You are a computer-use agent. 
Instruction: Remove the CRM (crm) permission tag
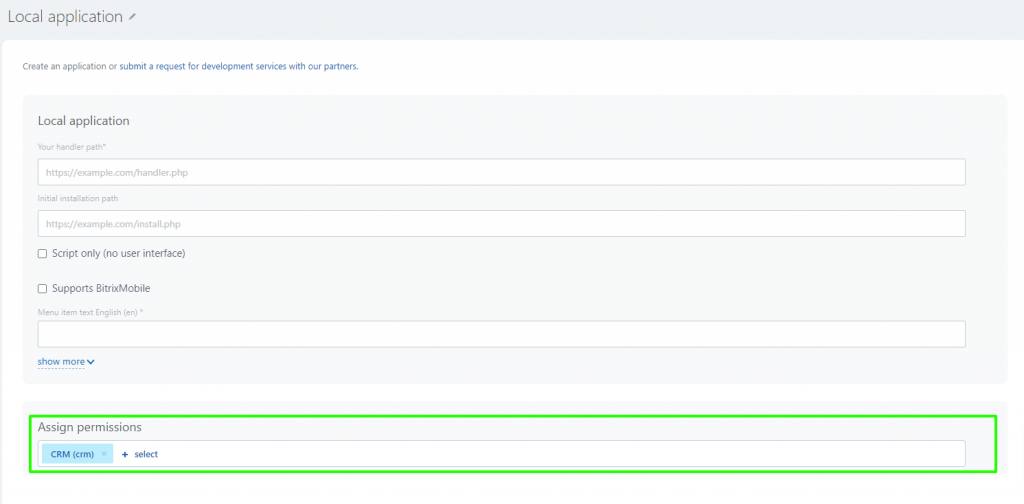pyautogui.click(x=104, y=454)
